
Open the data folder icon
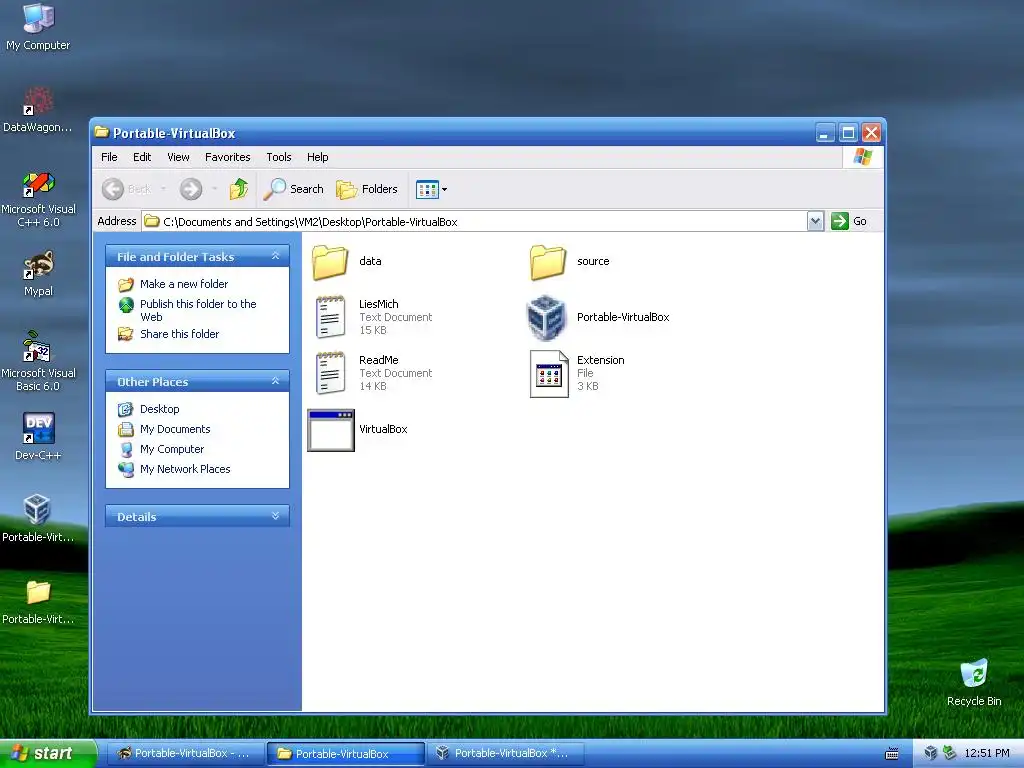pyautogui.click(x=330, y=262)
